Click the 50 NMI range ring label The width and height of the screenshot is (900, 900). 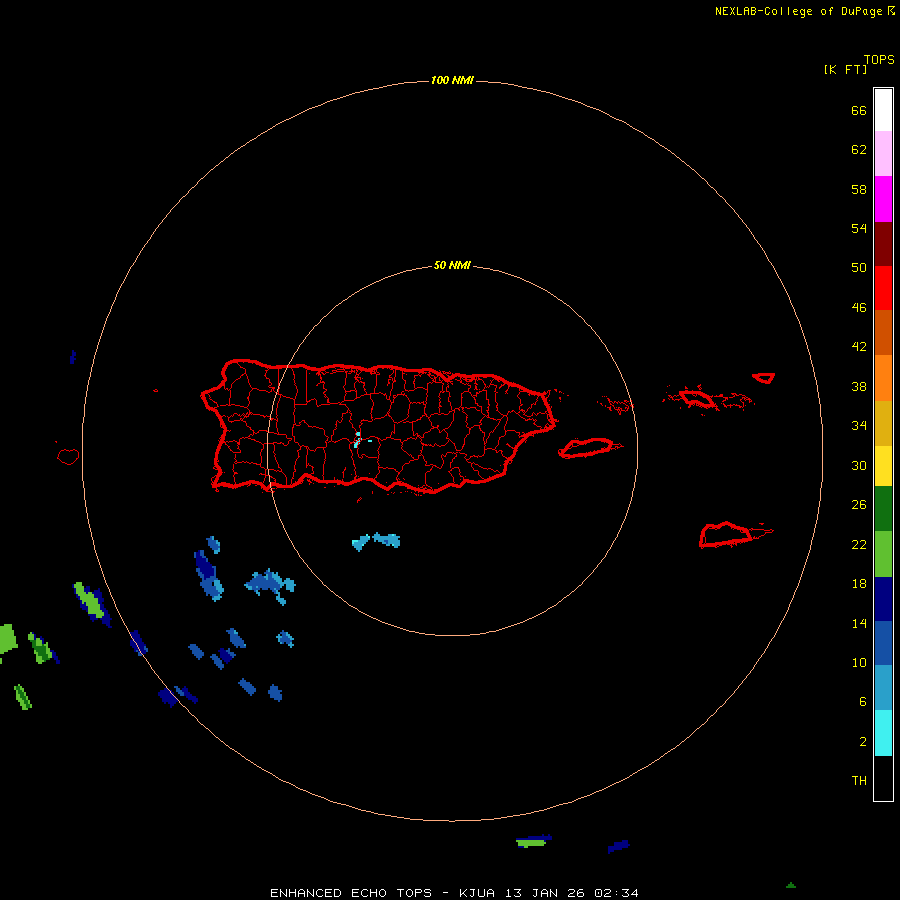pos(452,265)
